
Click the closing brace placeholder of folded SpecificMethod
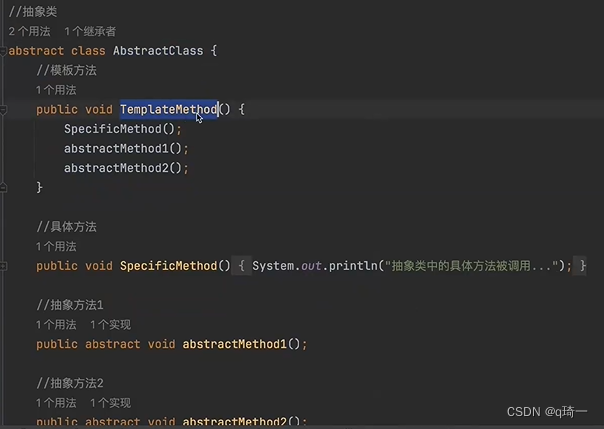(582, 266)
